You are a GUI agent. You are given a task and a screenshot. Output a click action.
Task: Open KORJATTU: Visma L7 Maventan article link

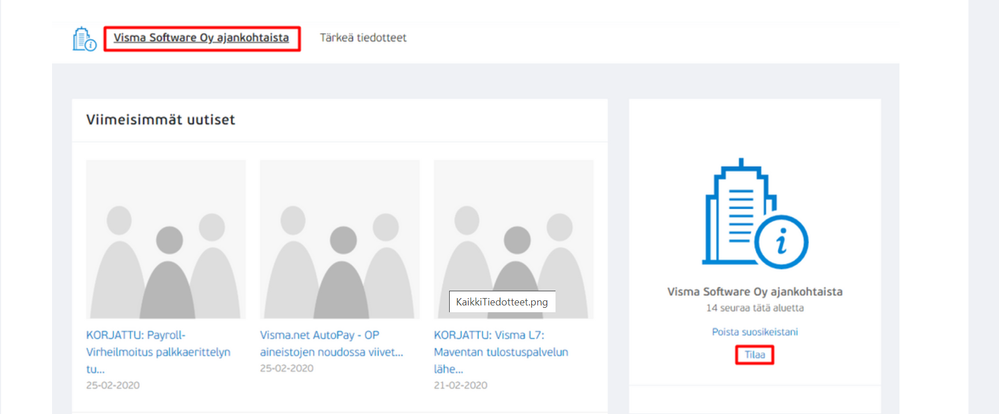point(501,352)
